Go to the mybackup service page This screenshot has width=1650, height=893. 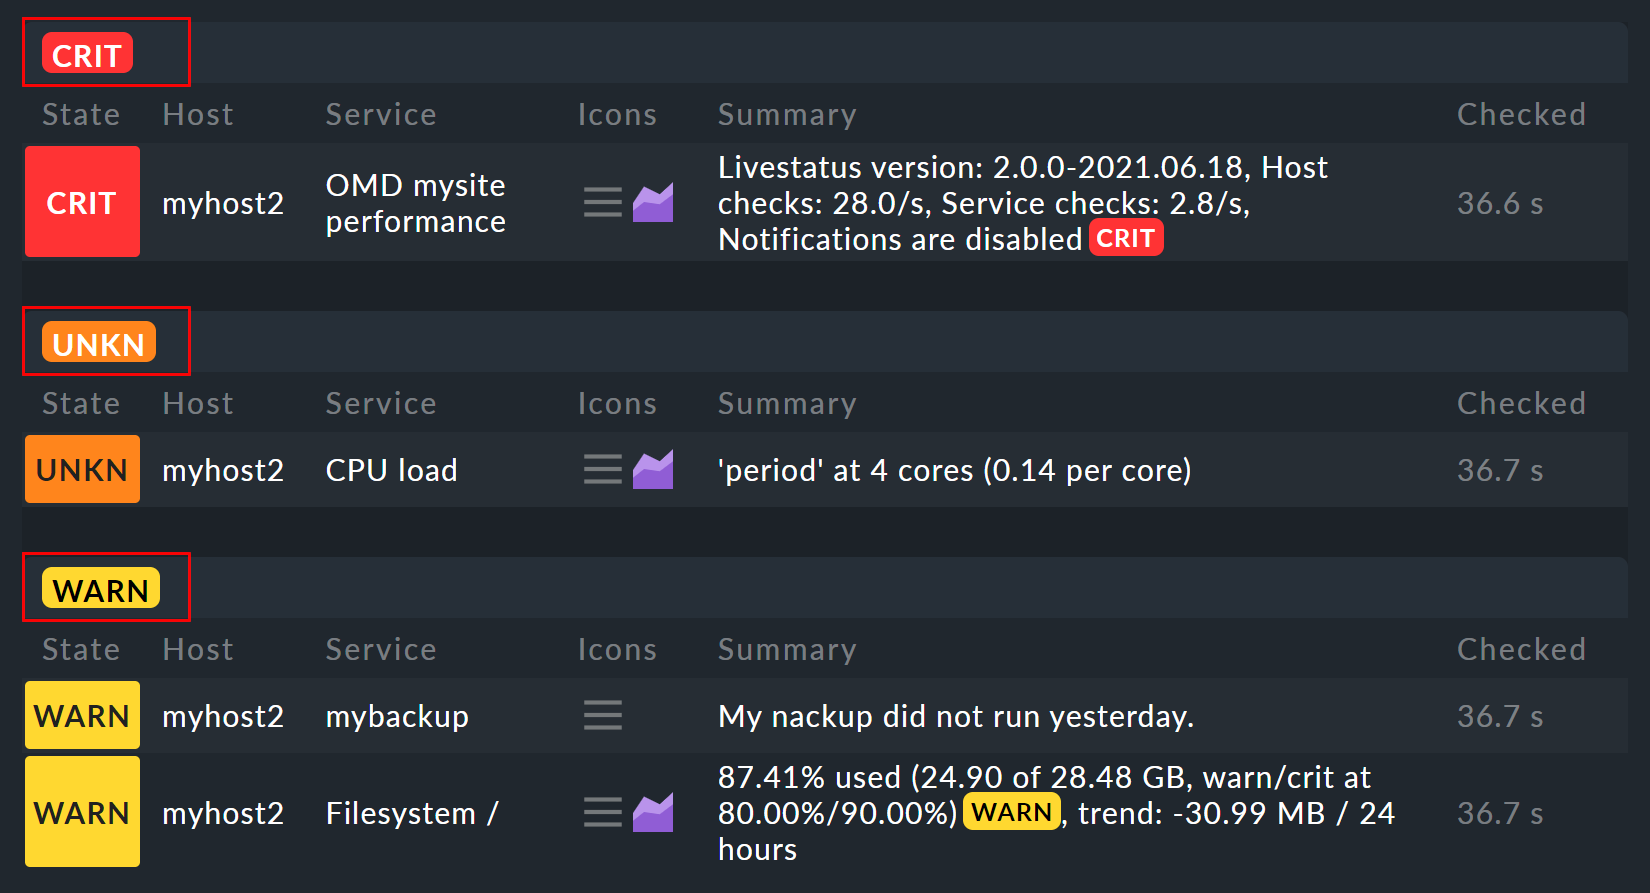(397, 716)
